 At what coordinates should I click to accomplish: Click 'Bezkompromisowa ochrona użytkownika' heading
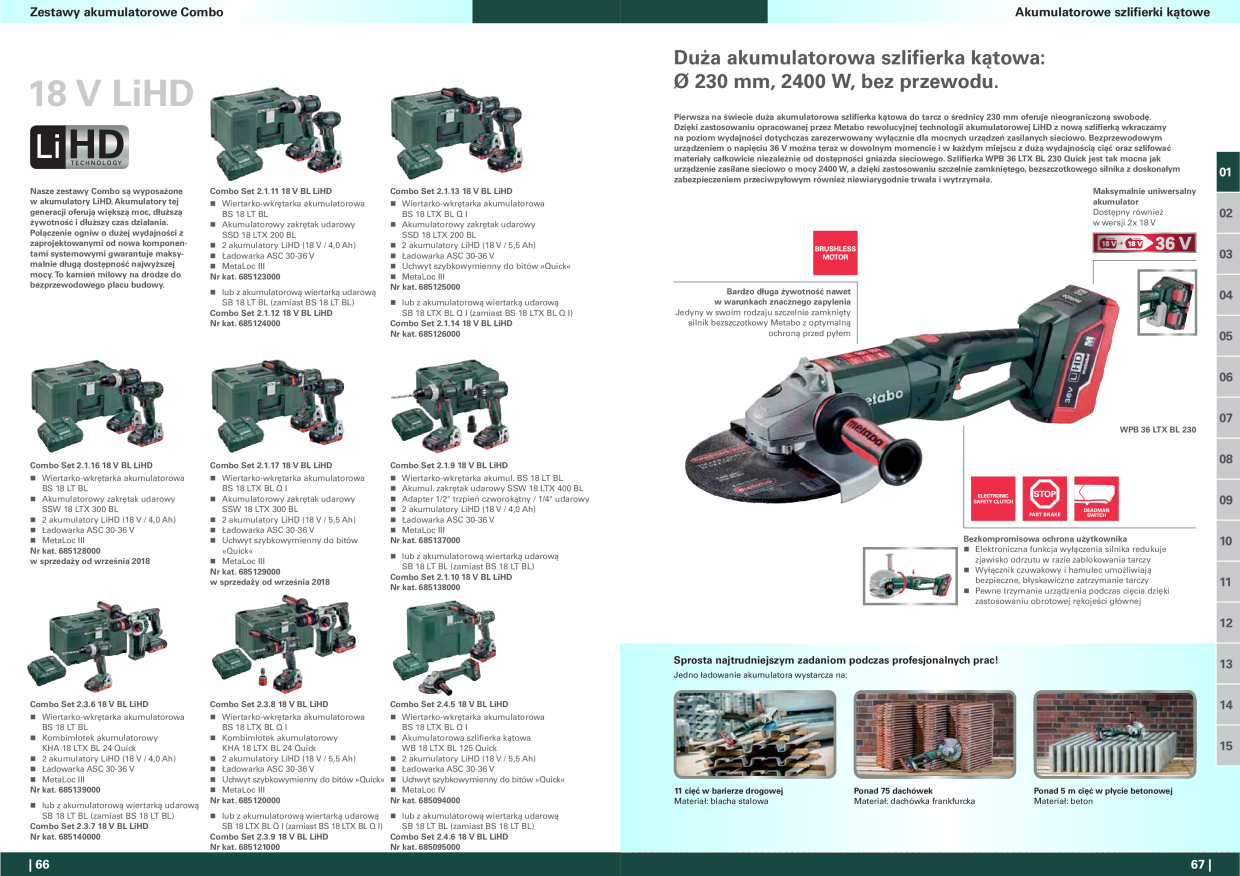(1045, 539)
